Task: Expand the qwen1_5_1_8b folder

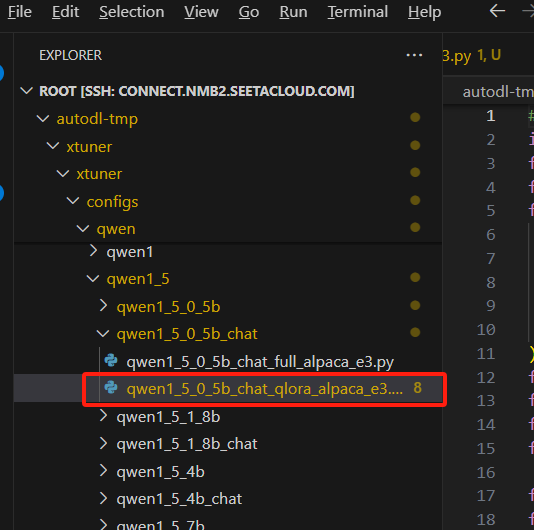Action: 103,416
